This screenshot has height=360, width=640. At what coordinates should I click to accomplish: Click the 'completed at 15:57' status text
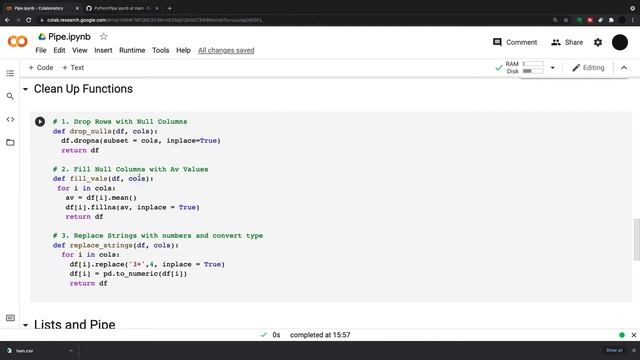(x=320, y=335)
